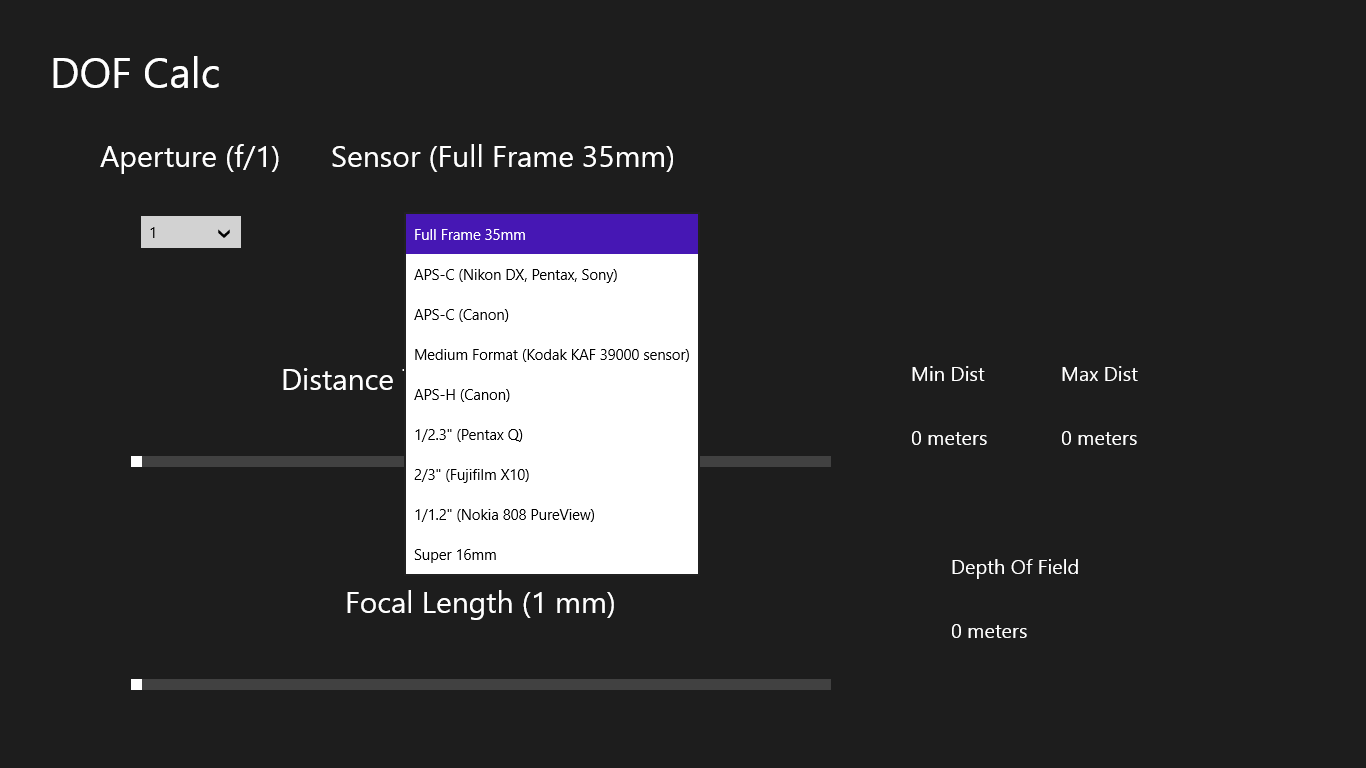Select the APS-C (Canon) sensor
This screenshot has width=1366, height=768.
tap(551, 314)
